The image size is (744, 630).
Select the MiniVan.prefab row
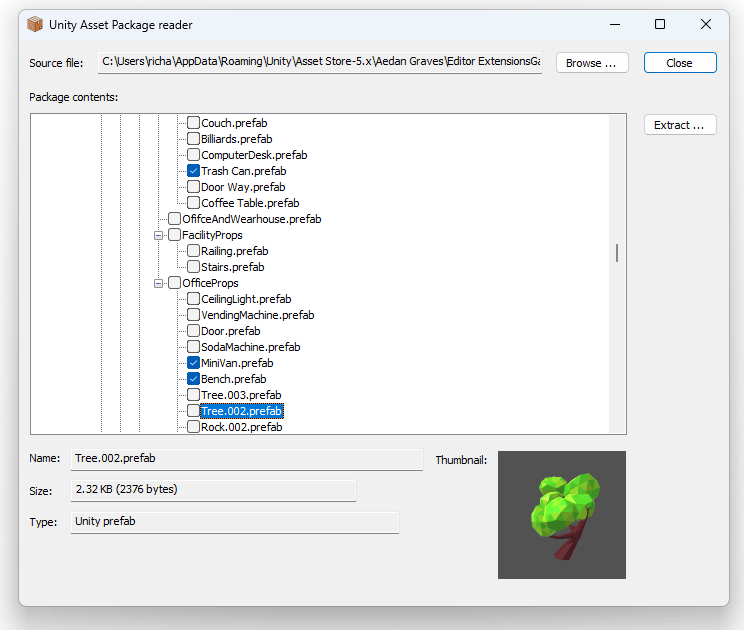[x=237, y=363]
